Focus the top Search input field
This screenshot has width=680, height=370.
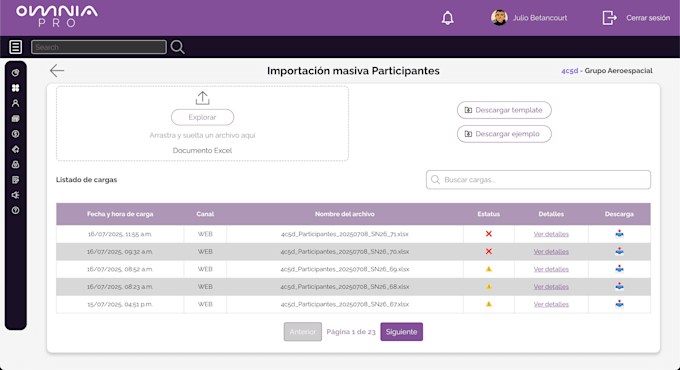(x=99, y=47)
